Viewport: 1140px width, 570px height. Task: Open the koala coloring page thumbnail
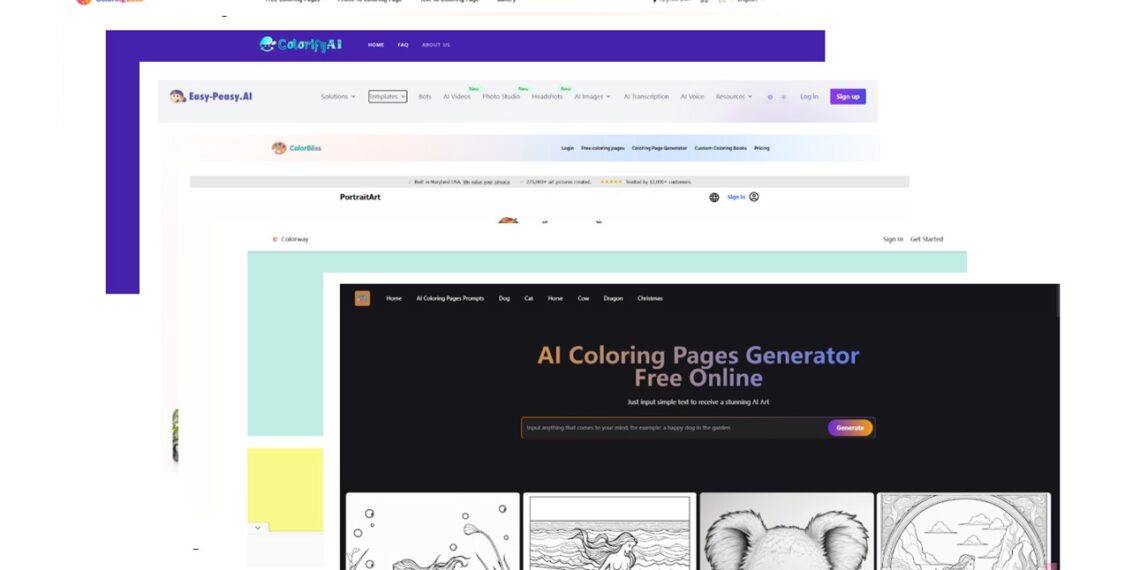[787, 531]
